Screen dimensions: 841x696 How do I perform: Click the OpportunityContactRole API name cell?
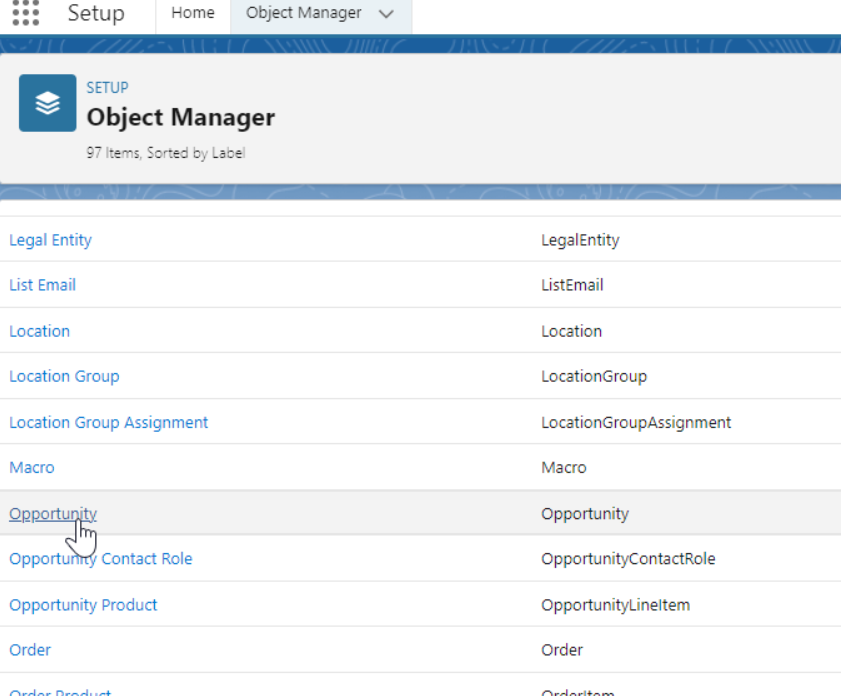pyautogui.click(x=628, y=559)
